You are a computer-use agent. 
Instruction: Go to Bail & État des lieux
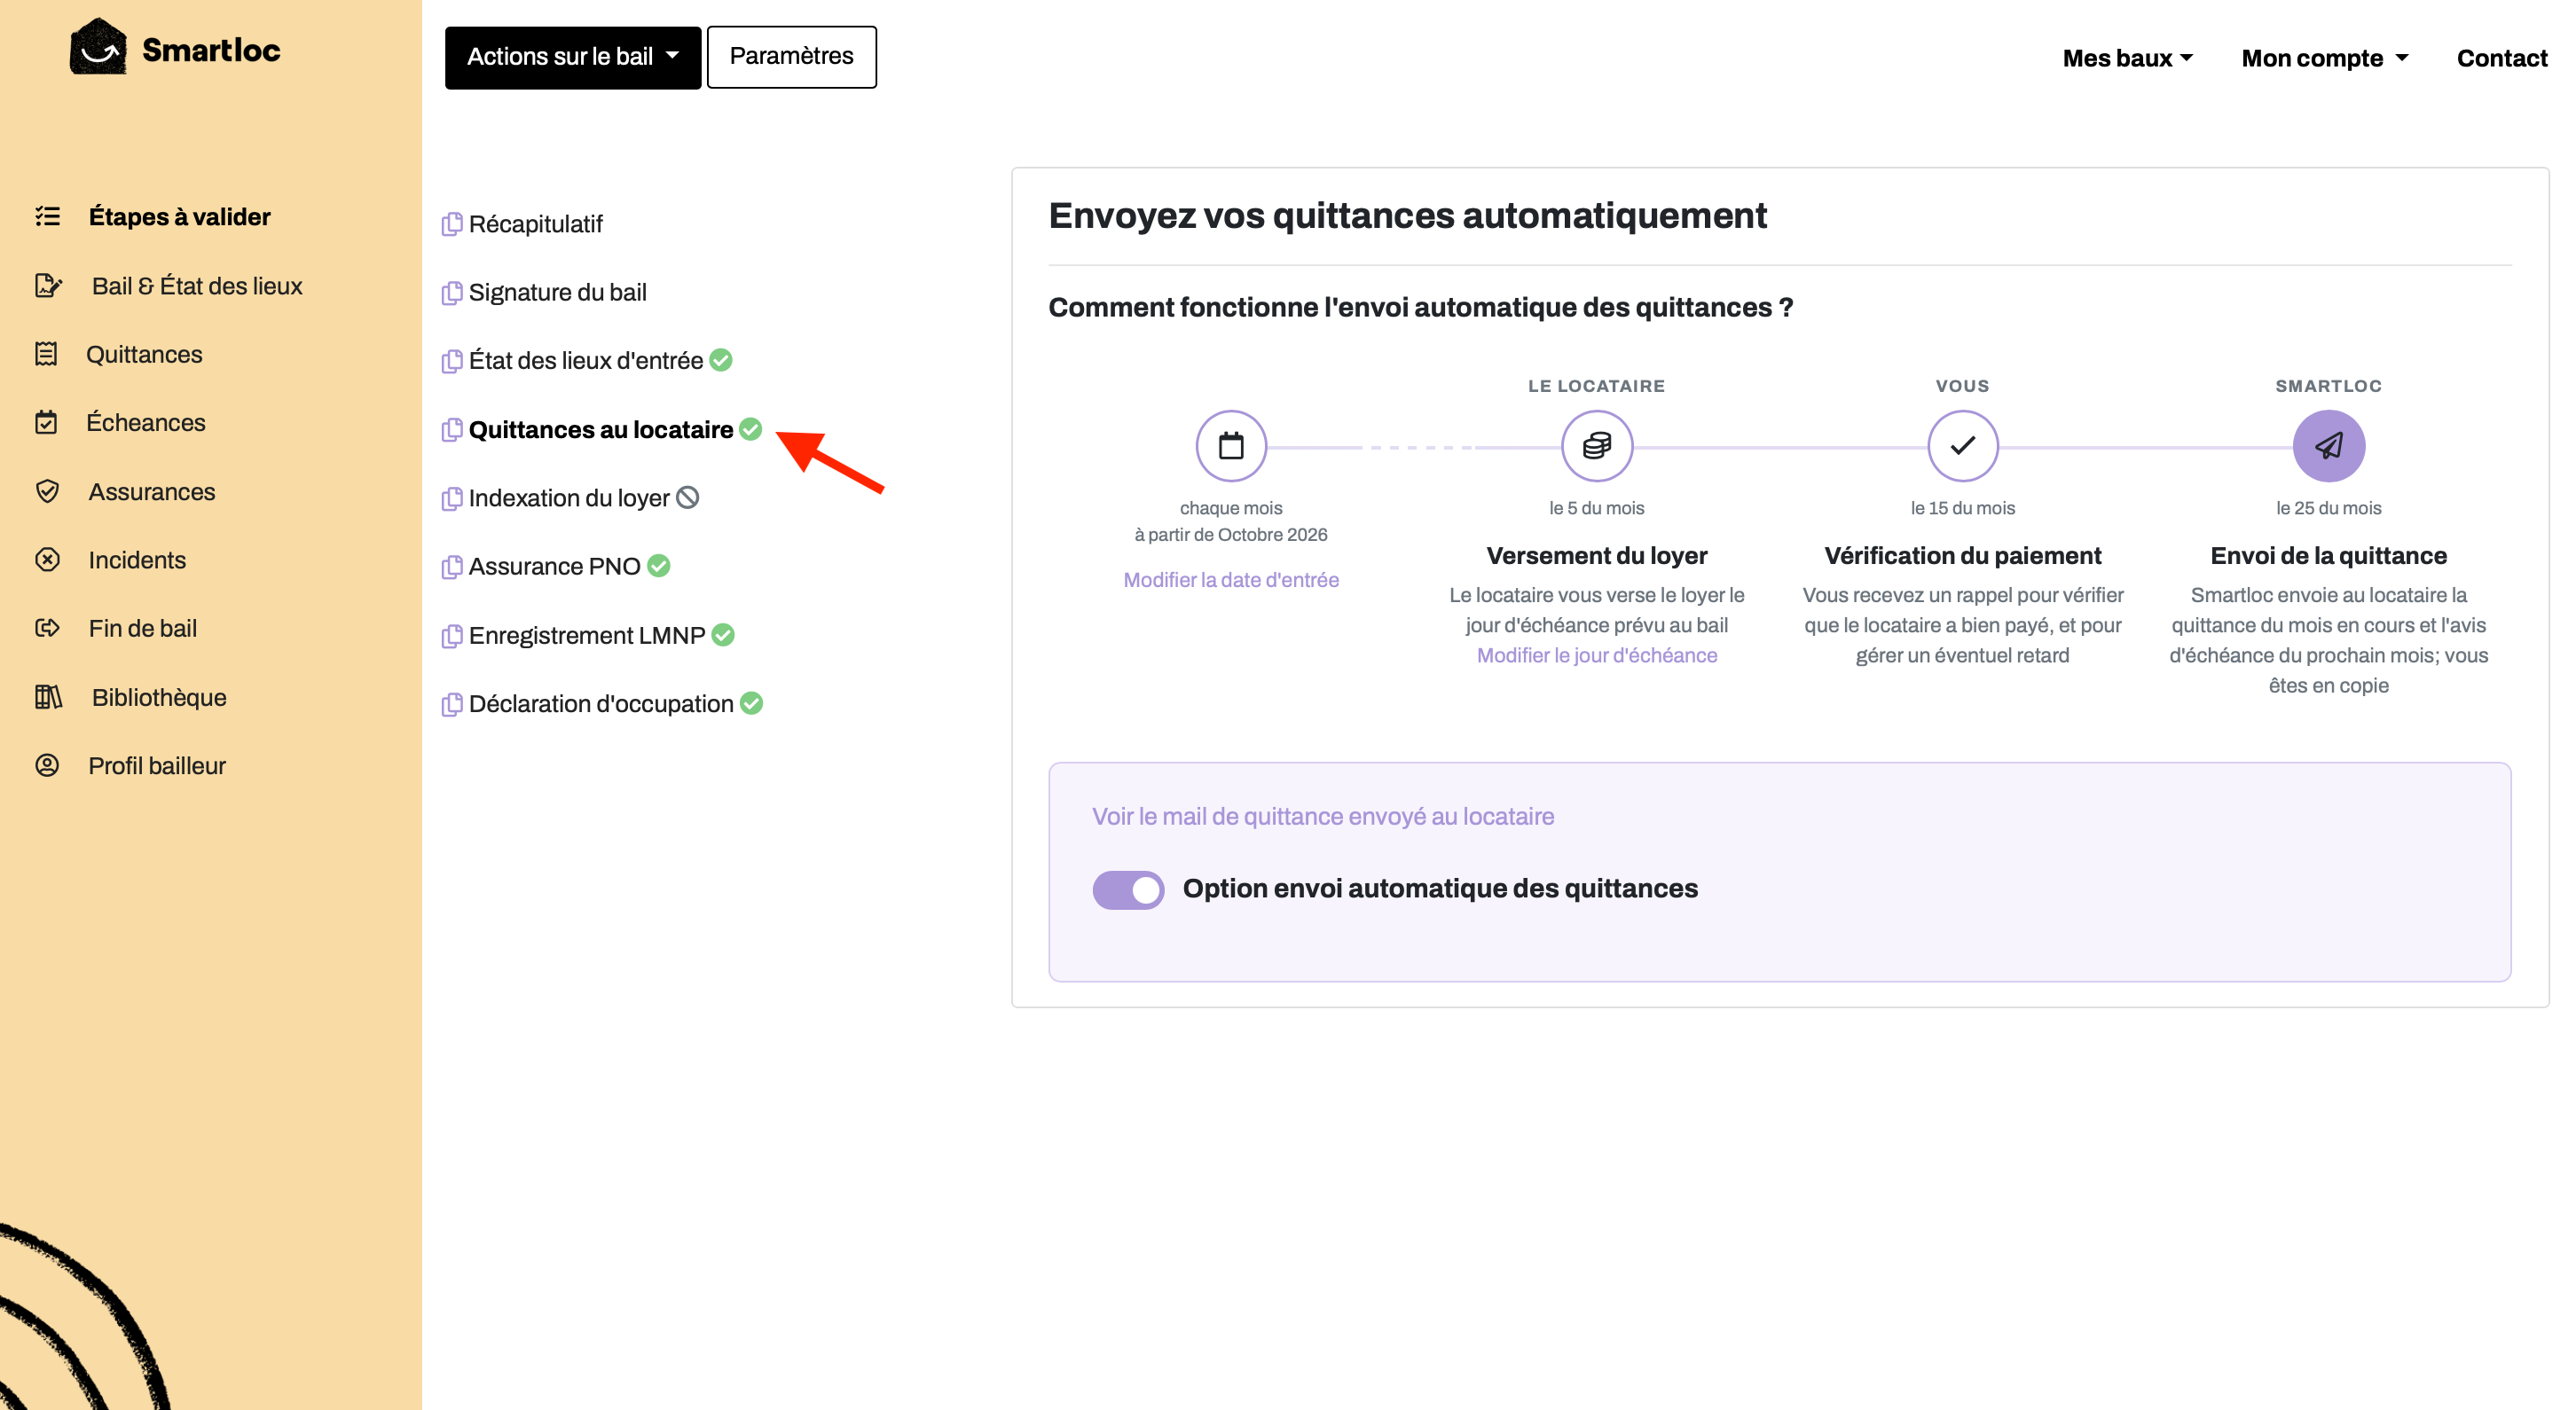point(197,285)
